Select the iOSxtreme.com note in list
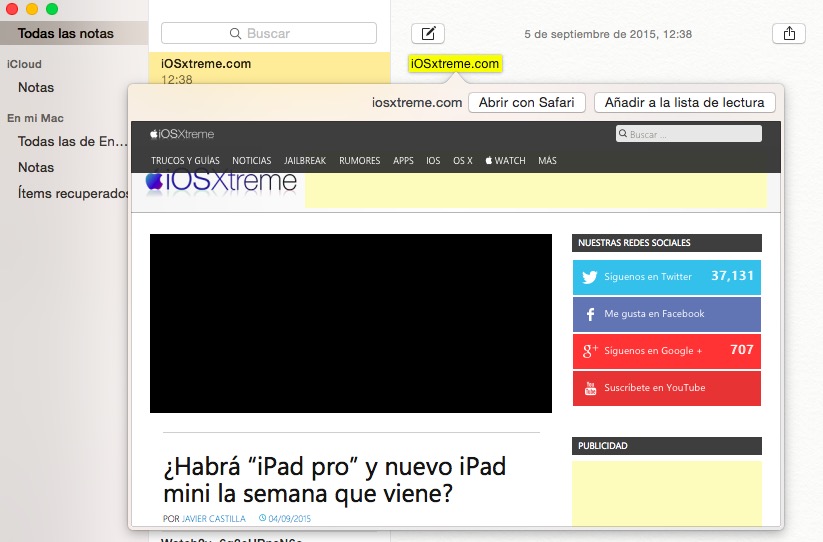The height and width of the screenshot is (542, 823). click(x=269, y=68)
